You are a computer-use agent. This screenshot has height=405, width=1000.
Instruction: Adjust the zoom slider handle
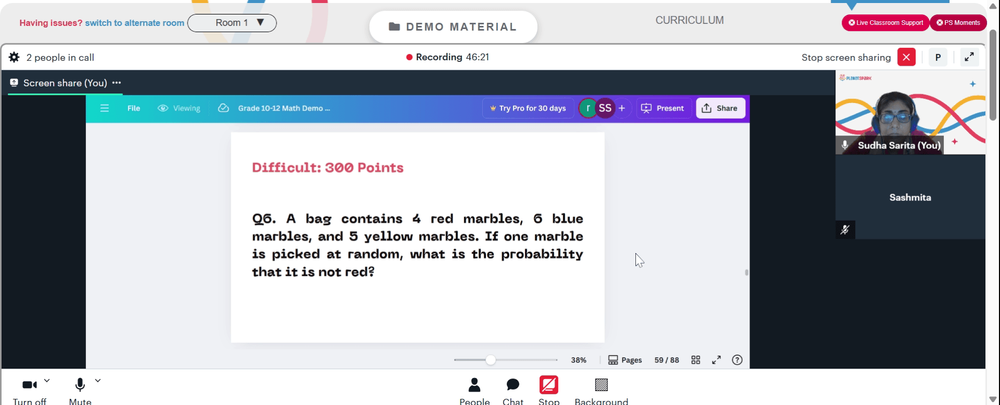coord(490,360)
